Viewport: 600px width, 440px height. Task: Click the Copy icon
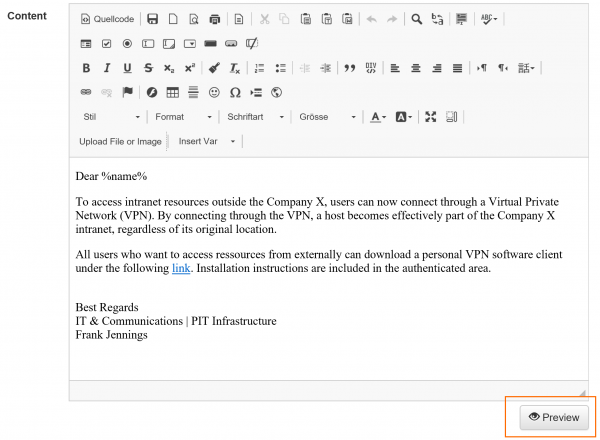pos(284,19)
